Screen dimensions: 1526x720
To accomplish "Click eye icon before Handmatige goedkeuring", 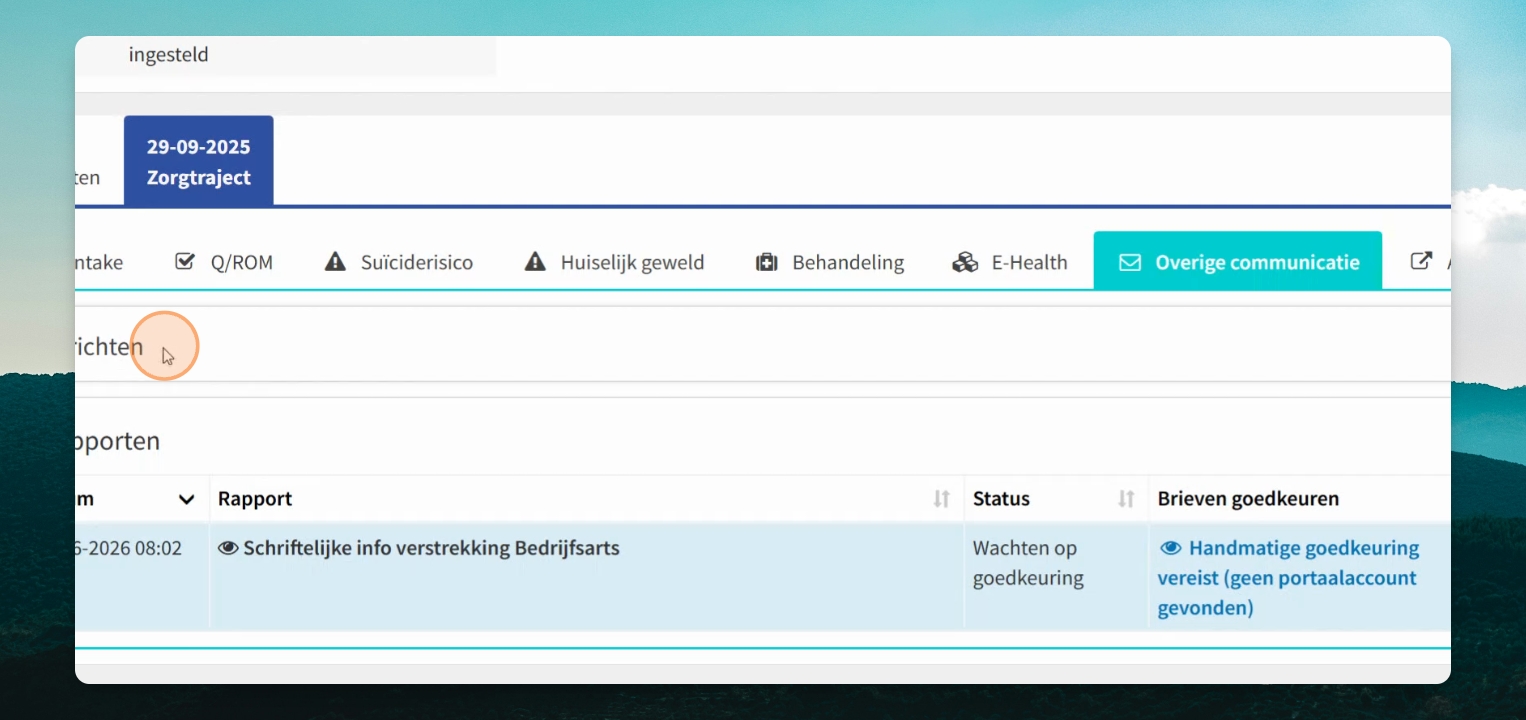I will [1170, 548].
